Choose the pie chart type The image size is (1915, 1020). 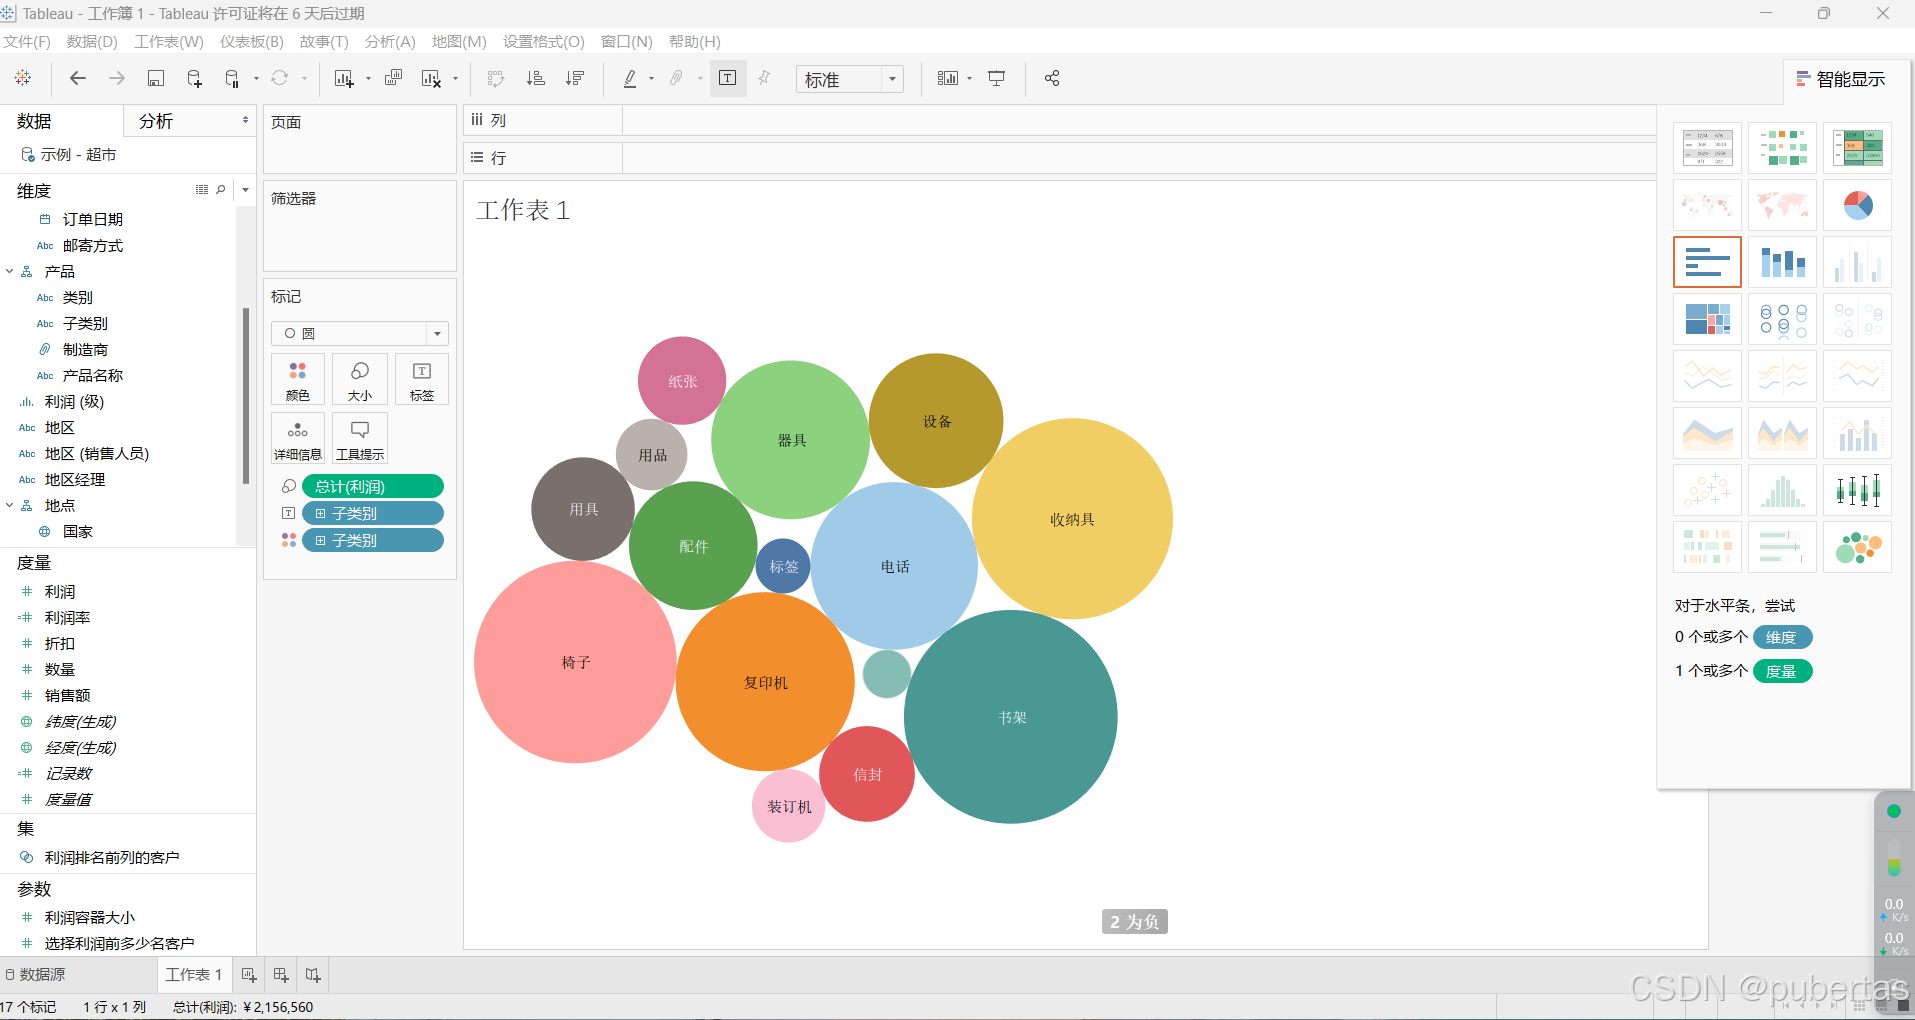click(x=1857, y=205)
